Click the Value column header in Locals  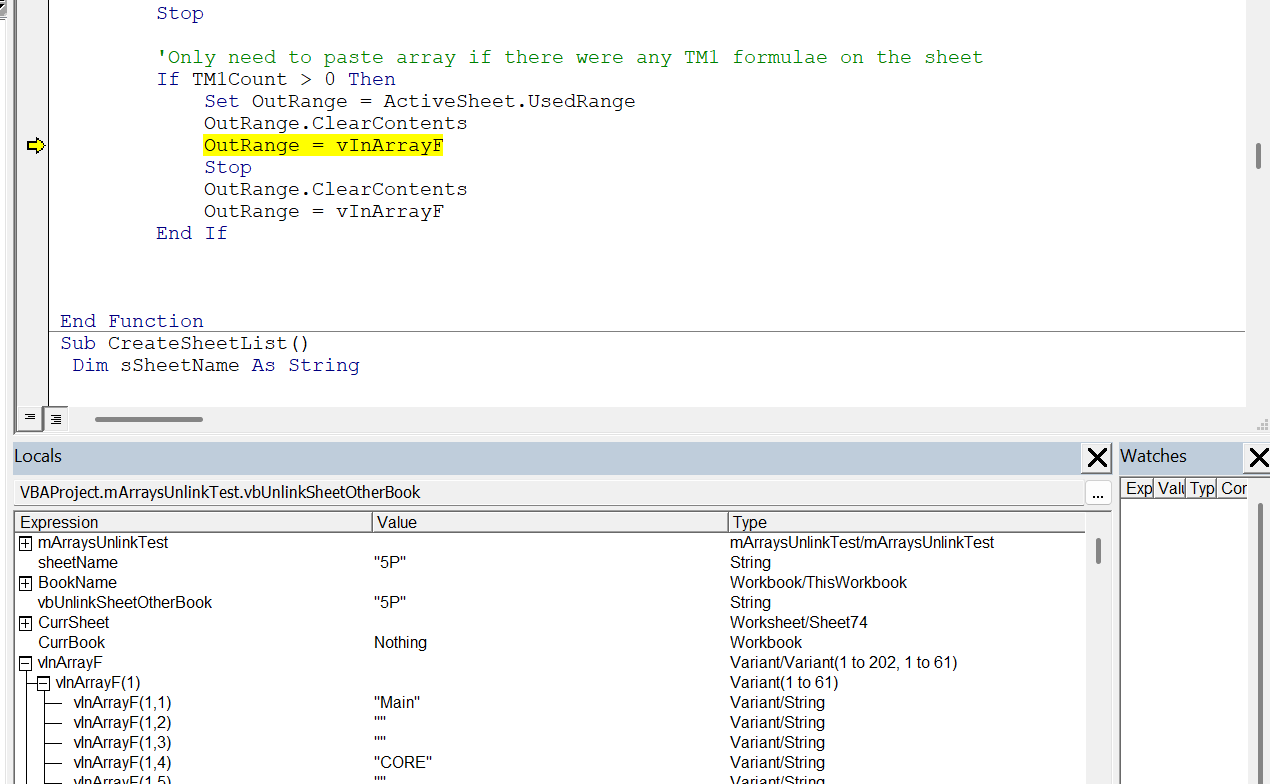[x=550, y=522]
